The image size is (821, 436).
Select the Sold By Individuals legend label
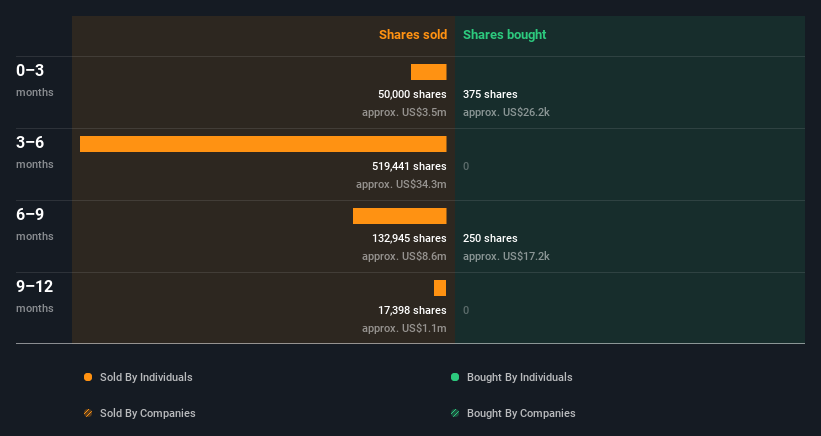tap(146, 377)
